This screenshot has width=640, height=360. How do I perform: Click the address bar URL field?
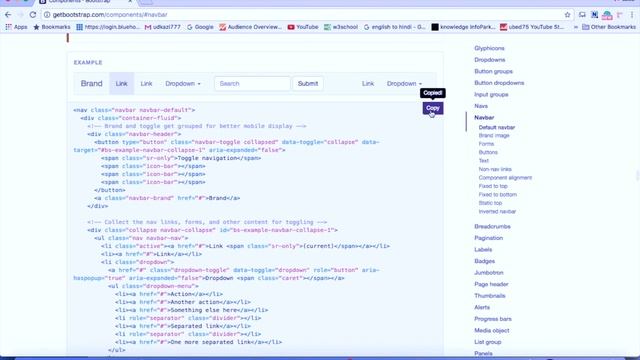tap(302, 15)
